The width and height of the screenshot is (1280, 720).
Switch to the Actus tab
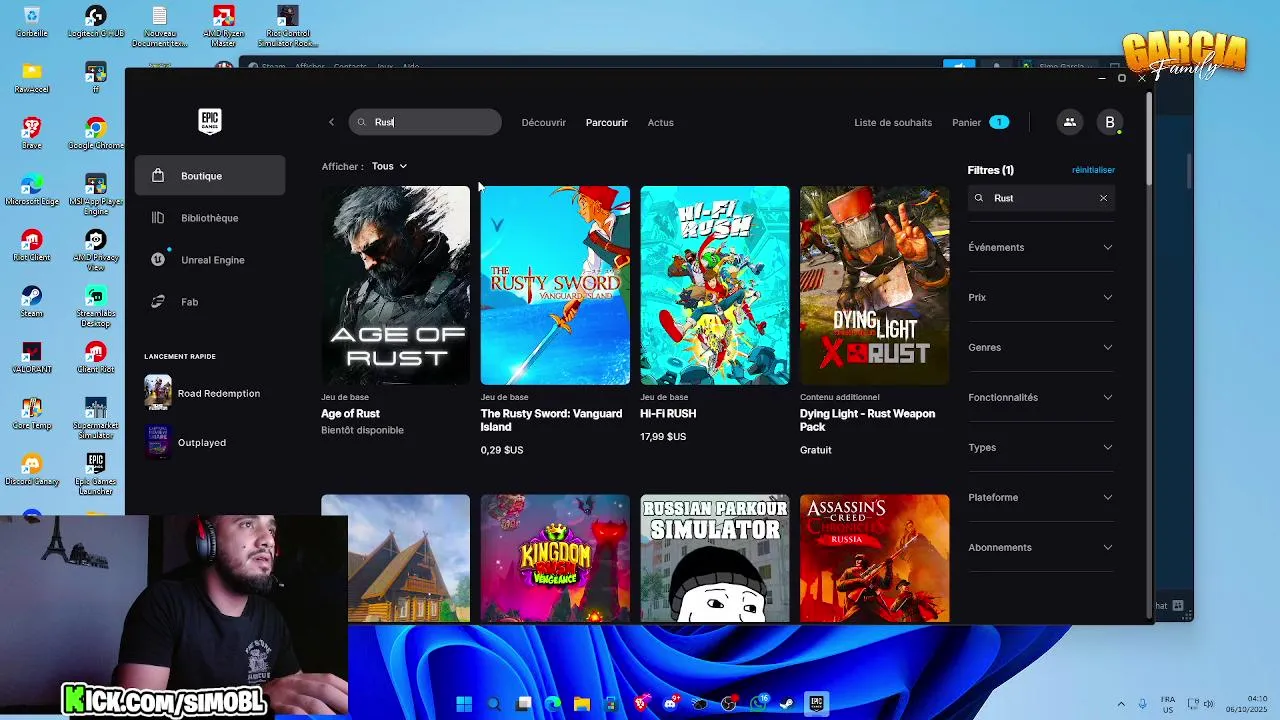[661, 122]
